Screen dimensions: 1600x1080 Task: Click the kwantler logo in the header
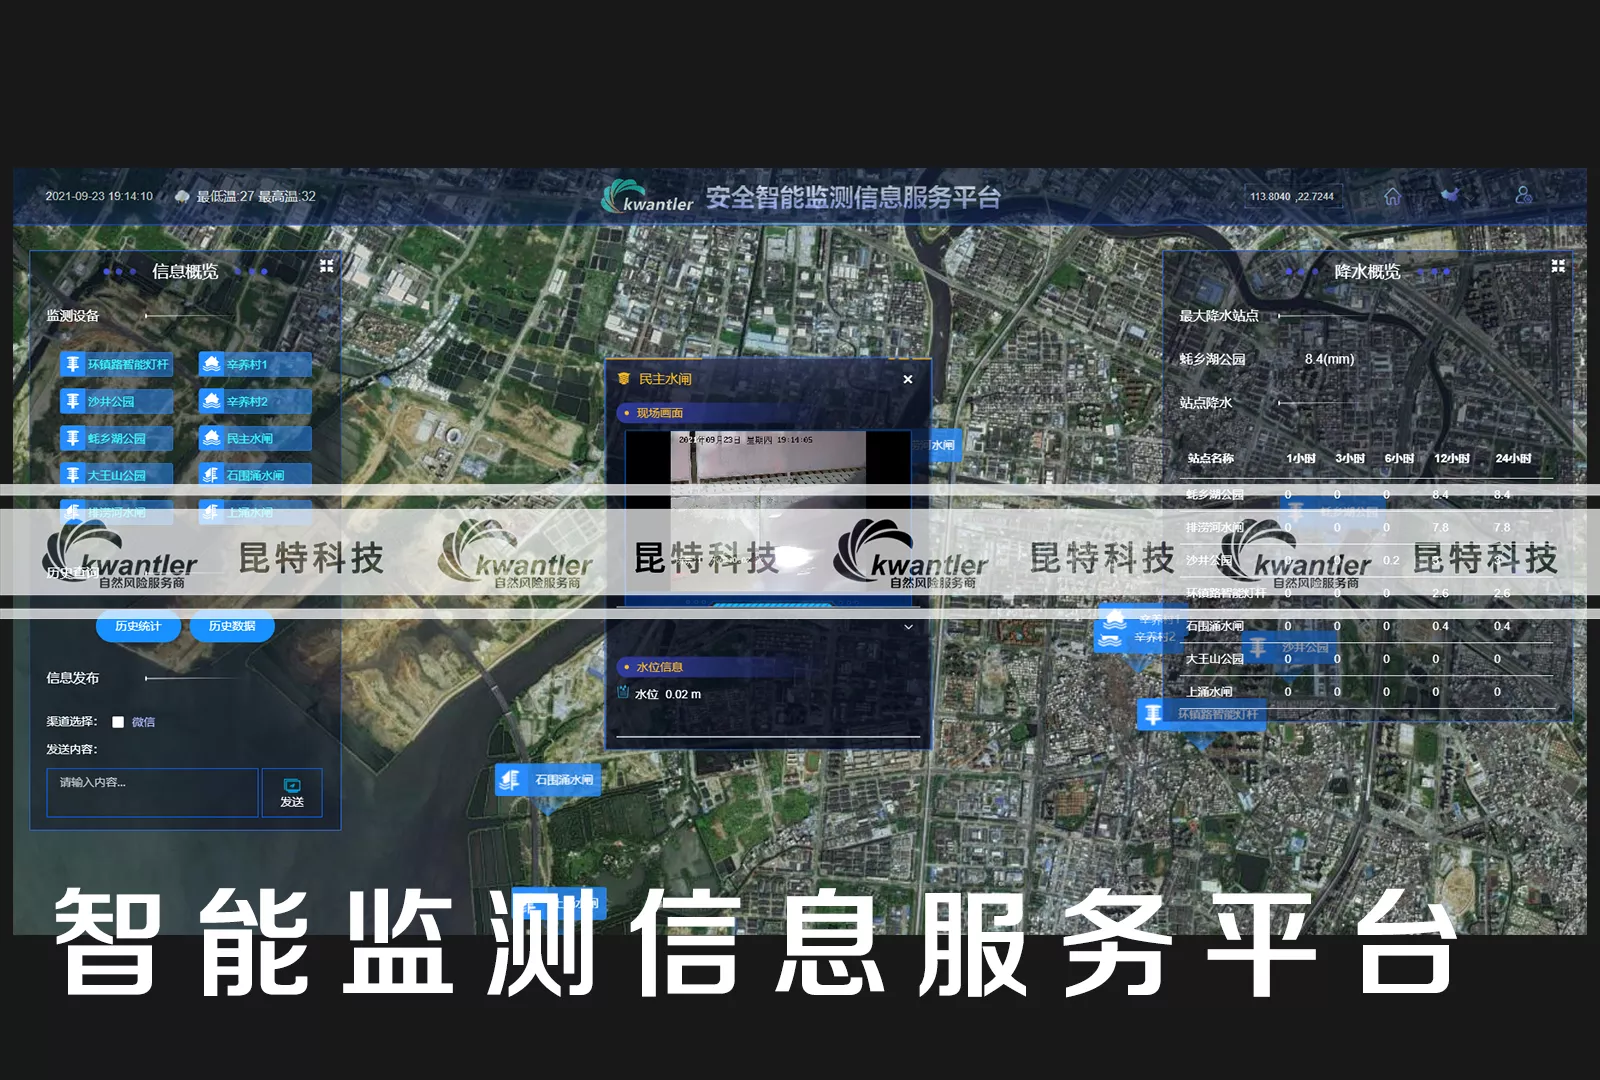648,197
